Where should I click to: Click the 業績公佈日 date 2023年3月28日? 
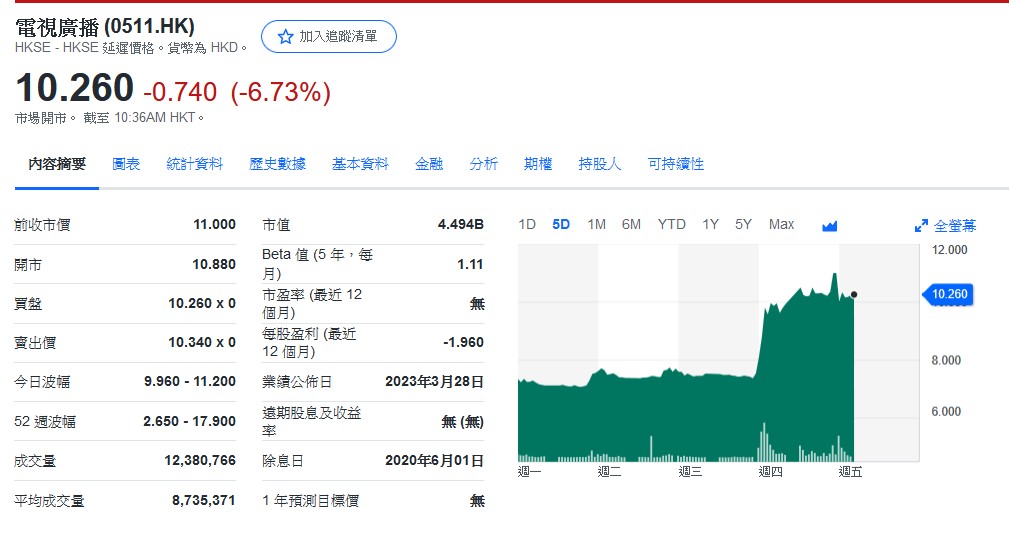[x=434, y=382]
